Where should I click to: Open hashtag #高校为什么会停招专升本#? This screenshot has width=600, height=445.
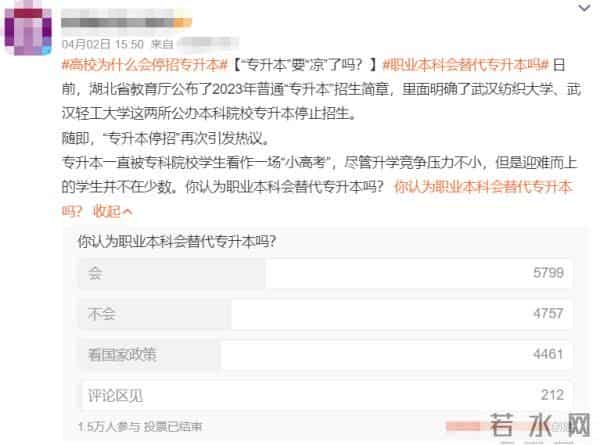[x=145, y=65]
